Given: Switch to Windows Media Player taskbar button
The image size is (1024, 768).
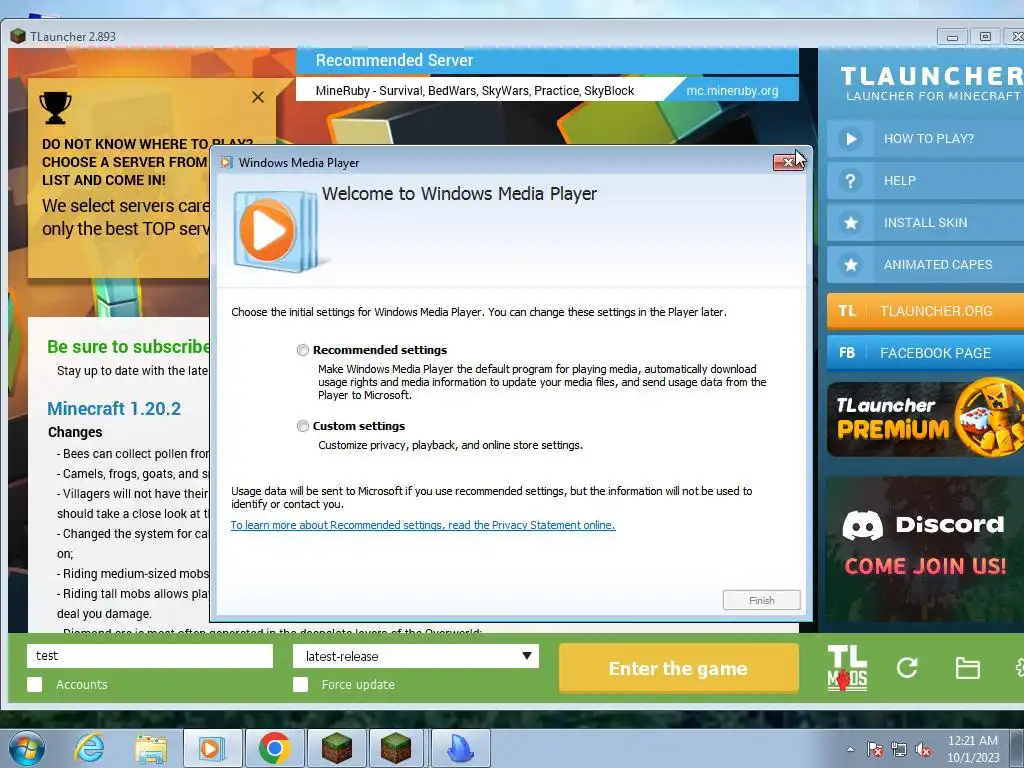Looking at the screenshot, I should coord(212,748).
